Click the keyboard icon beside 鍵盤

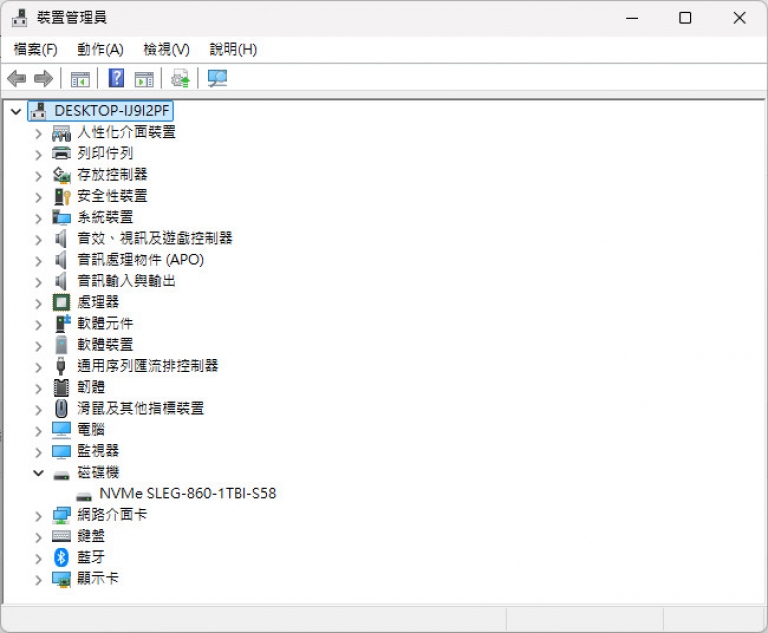pyautogui.click(x=61, y=536)
